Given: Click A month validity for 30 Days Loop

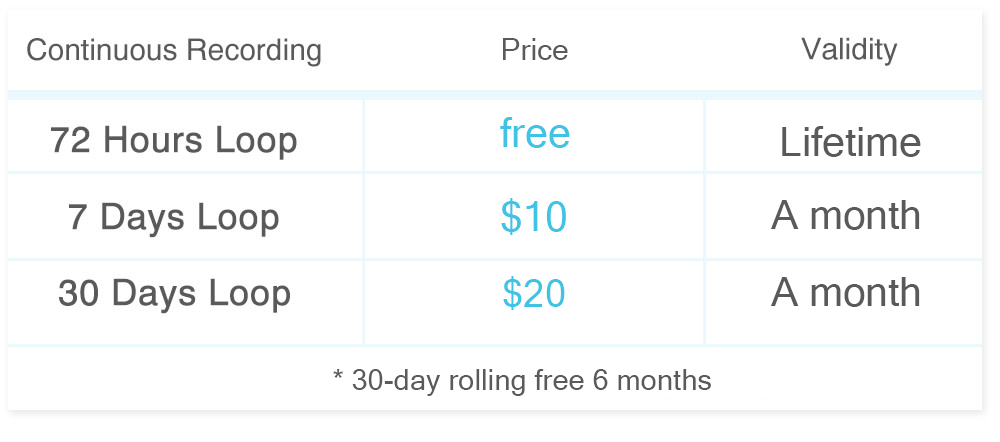Looking at the screenshot, I should pos(846,292).
